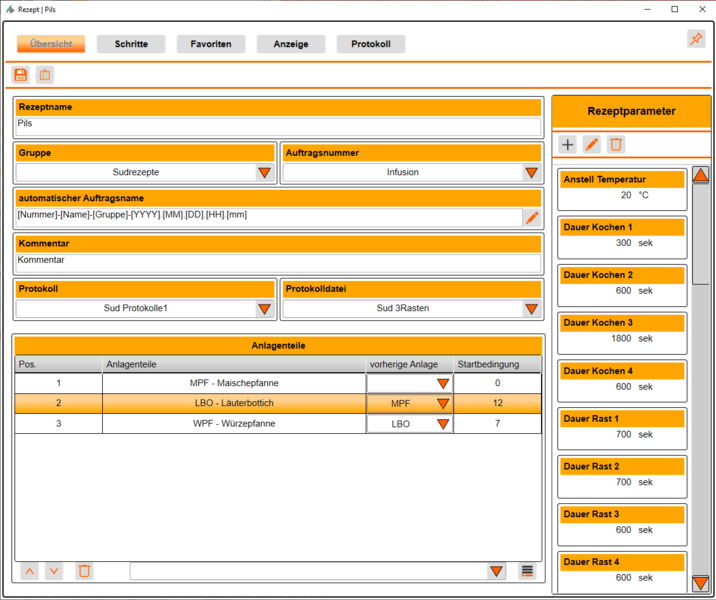This screenshot has width=716, height=600.
Task: Delete Anlagenteil using the trash icon below table
Action: click(85, 571)
